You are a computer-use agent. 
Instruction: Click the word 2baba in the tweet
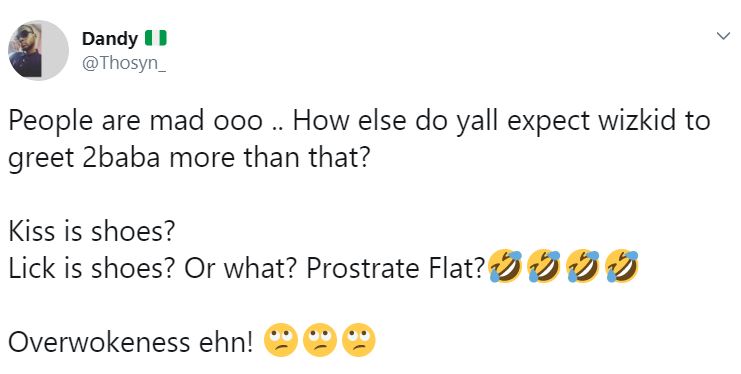[x=121, y=157]
